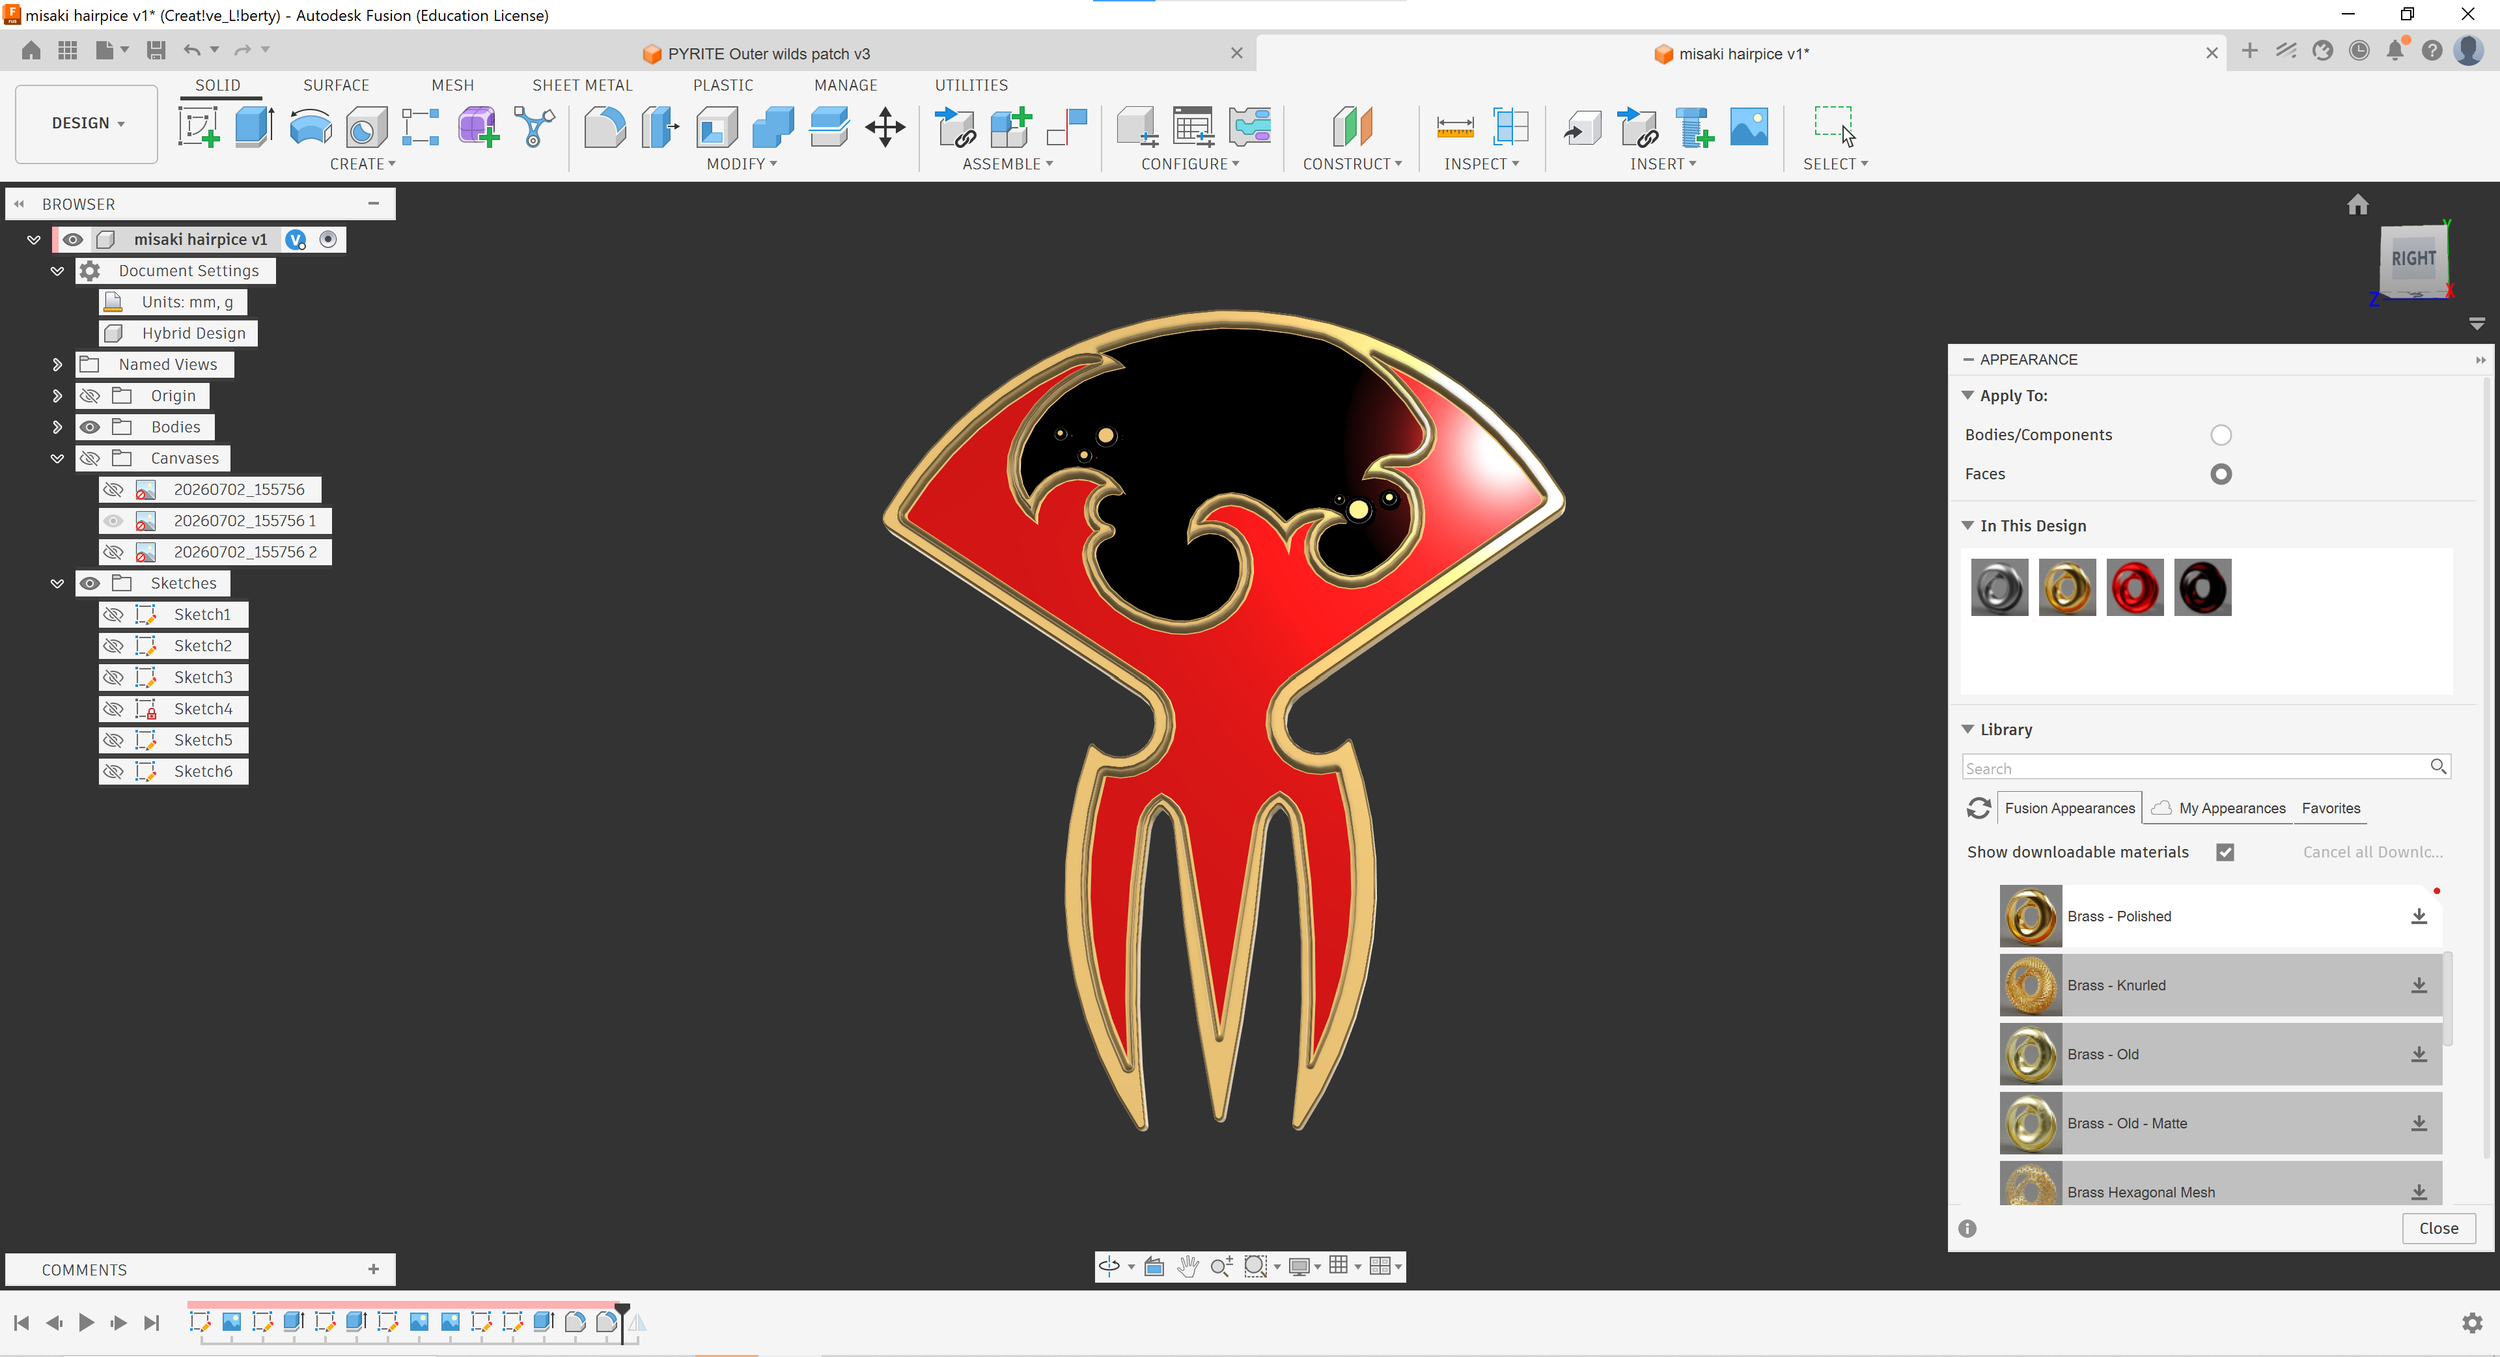Click the Home view icon near ViewCube

[x=2358, y=205]
